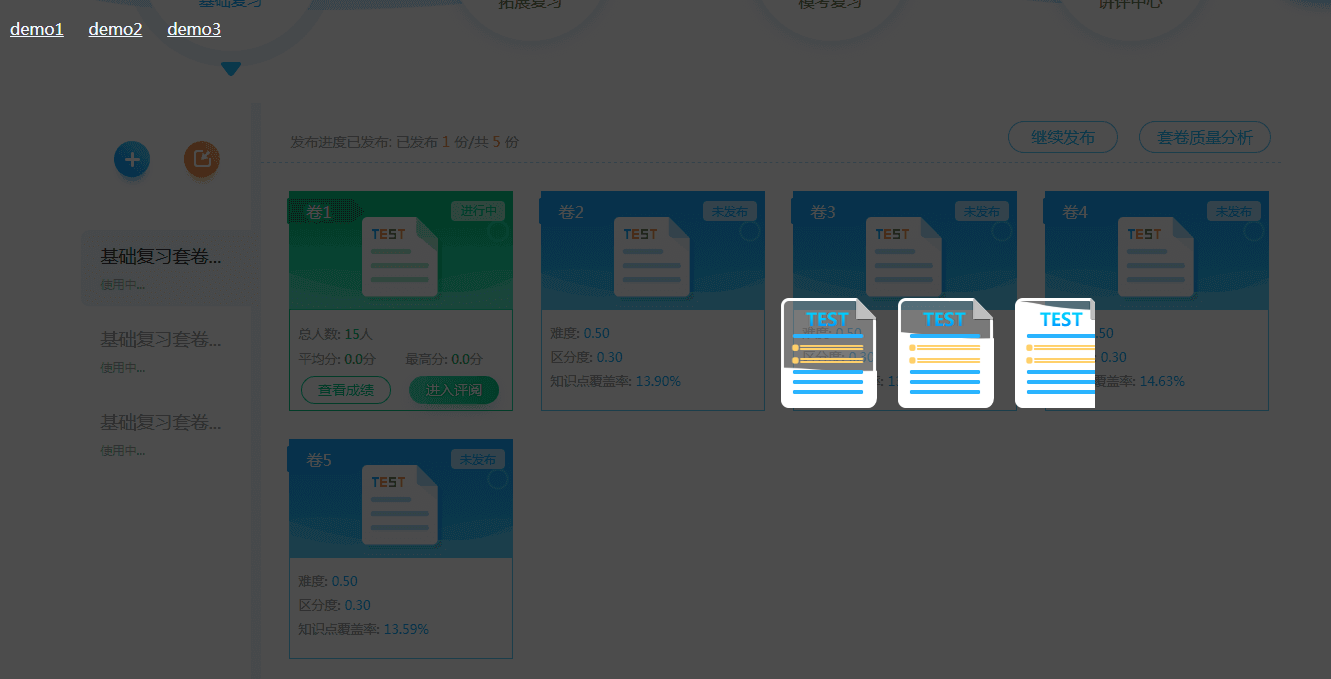Viewport: 1331px width, 679px height.
Task: Click the 套卷质量分析 button
Action: coord(1205,138)
